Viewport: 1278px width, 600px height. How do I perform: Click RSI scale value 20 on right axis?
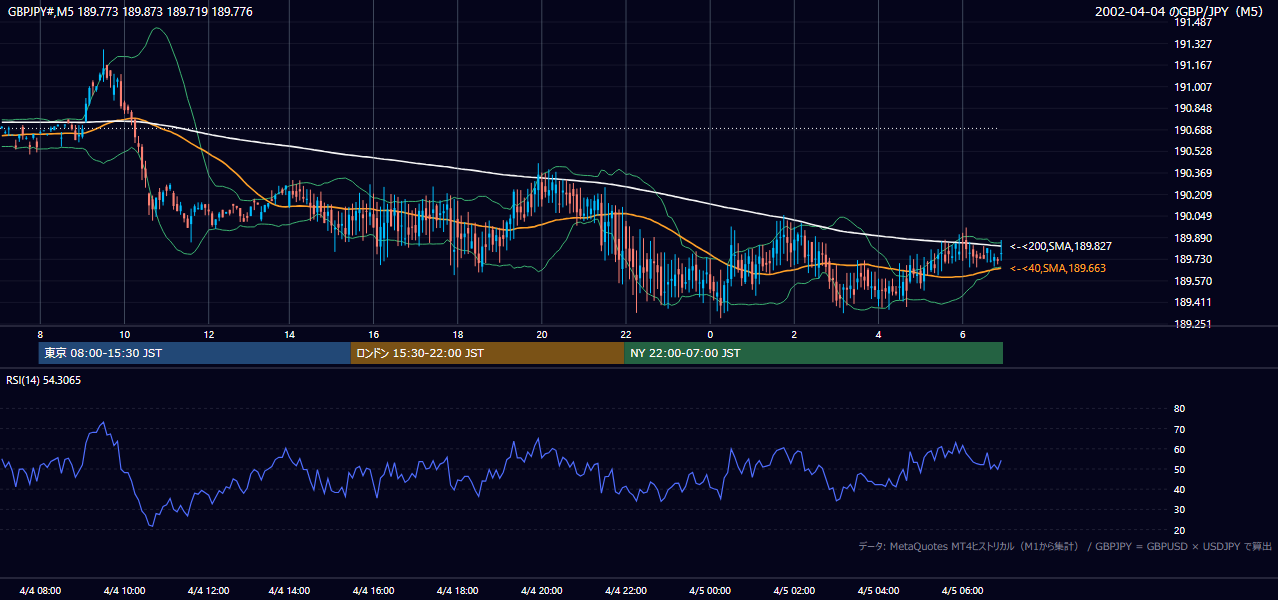1179,530
